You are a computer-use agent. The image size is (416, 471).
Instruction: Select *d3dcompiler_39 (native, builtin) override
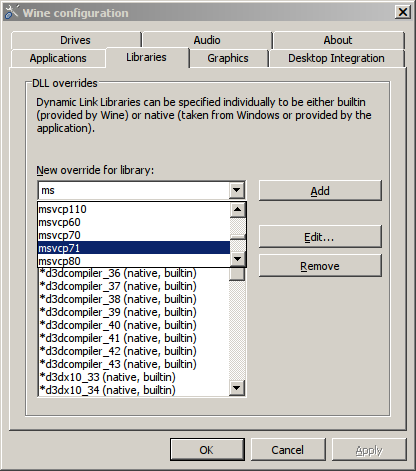point(134,312)
